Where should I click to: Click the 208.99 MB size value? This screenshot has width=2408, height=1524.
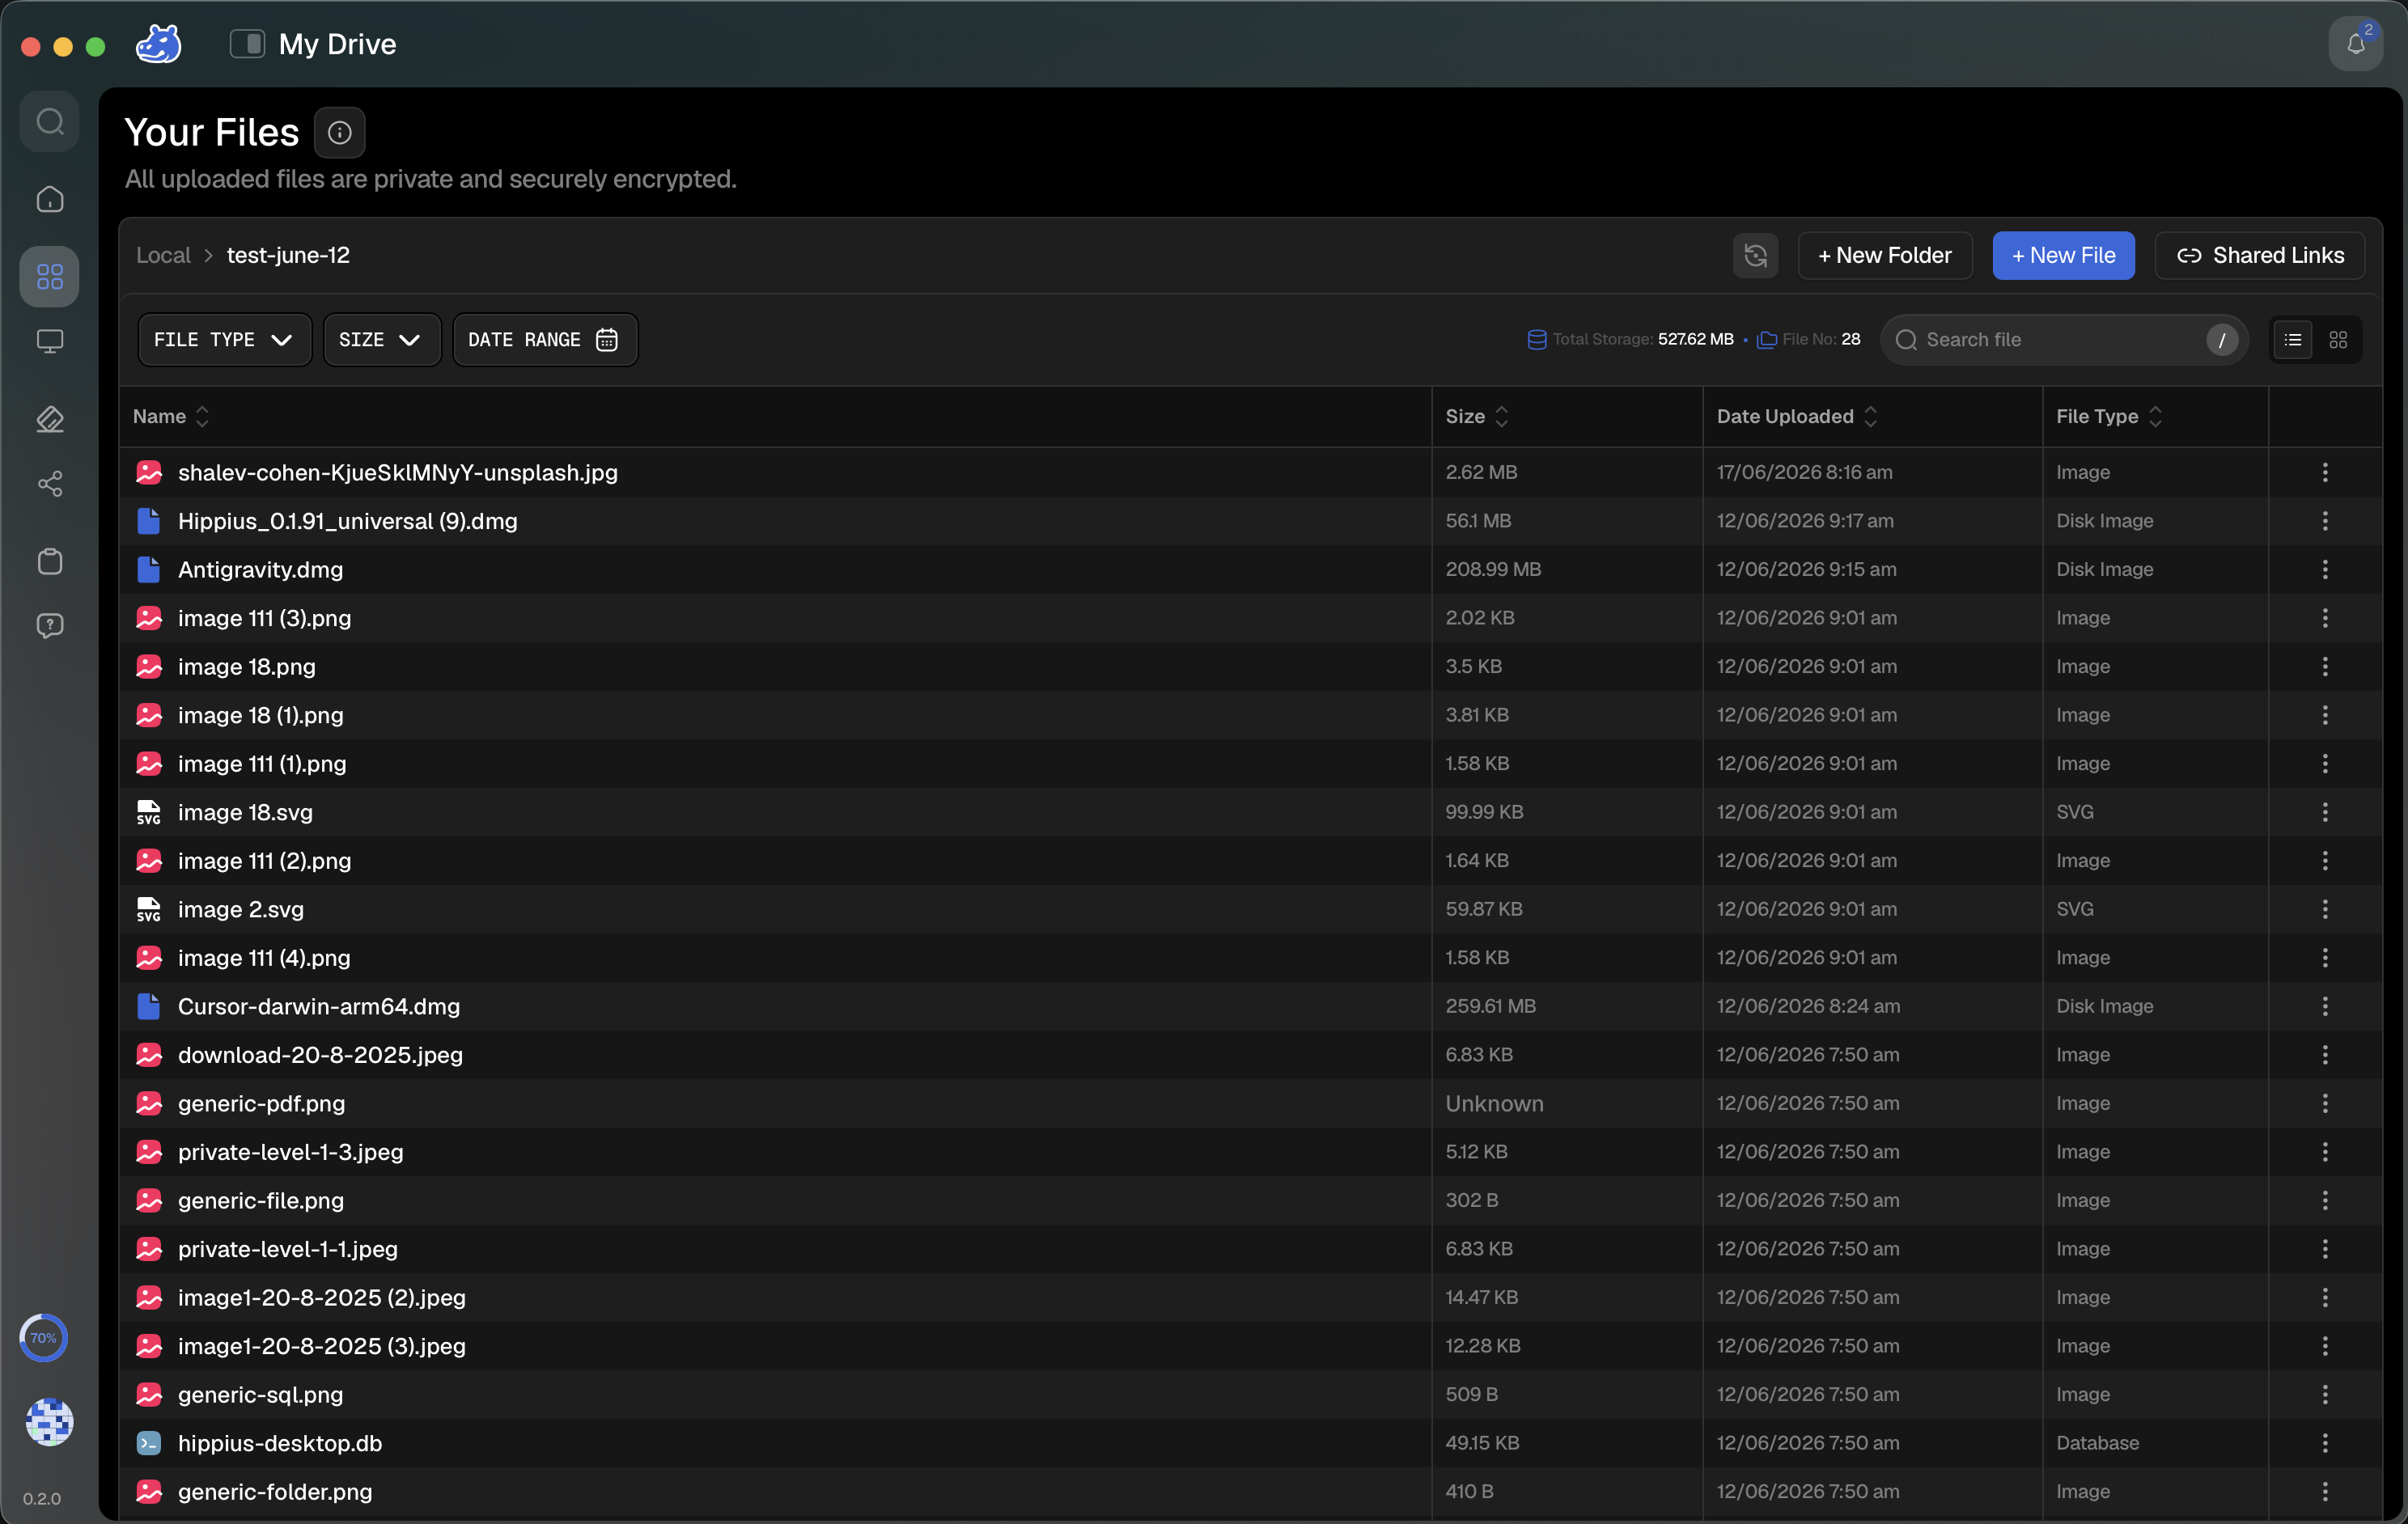1493,569
